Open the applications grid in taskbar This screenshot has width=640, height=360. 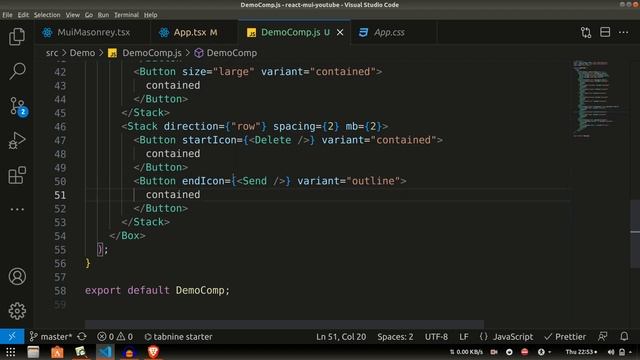click(11, 352)
